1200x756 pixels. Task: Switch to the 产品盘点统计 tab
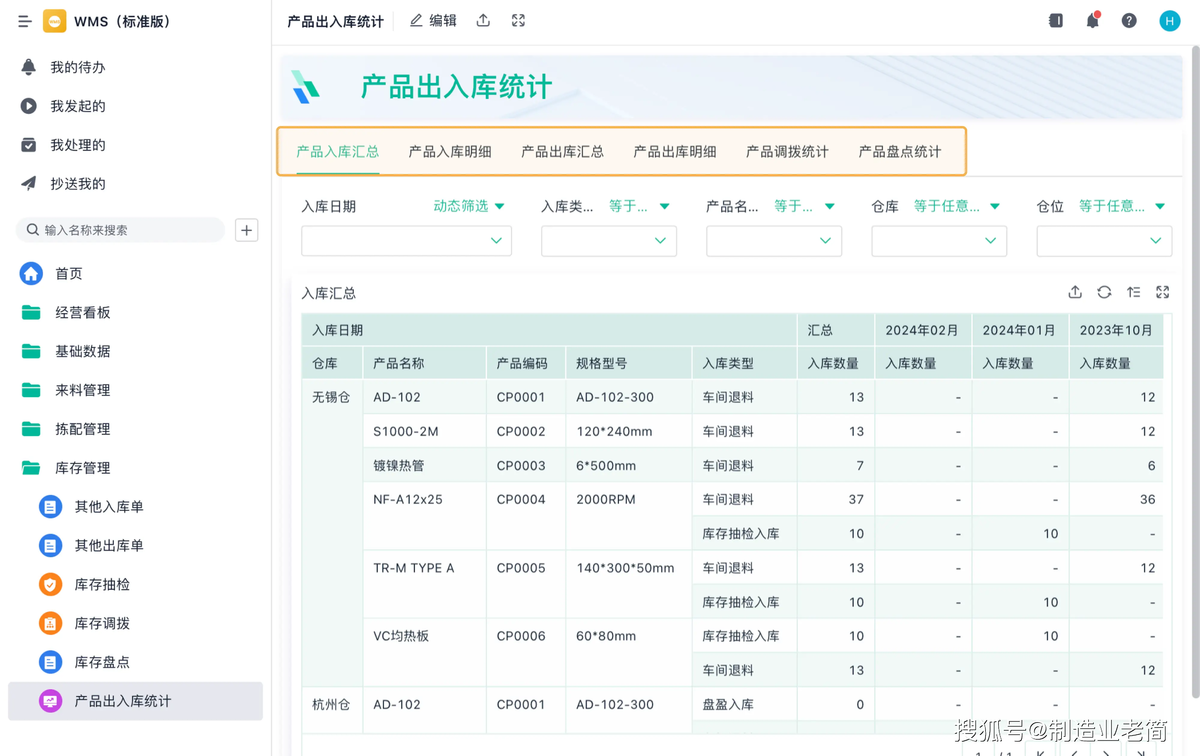[x=899, y=152]
